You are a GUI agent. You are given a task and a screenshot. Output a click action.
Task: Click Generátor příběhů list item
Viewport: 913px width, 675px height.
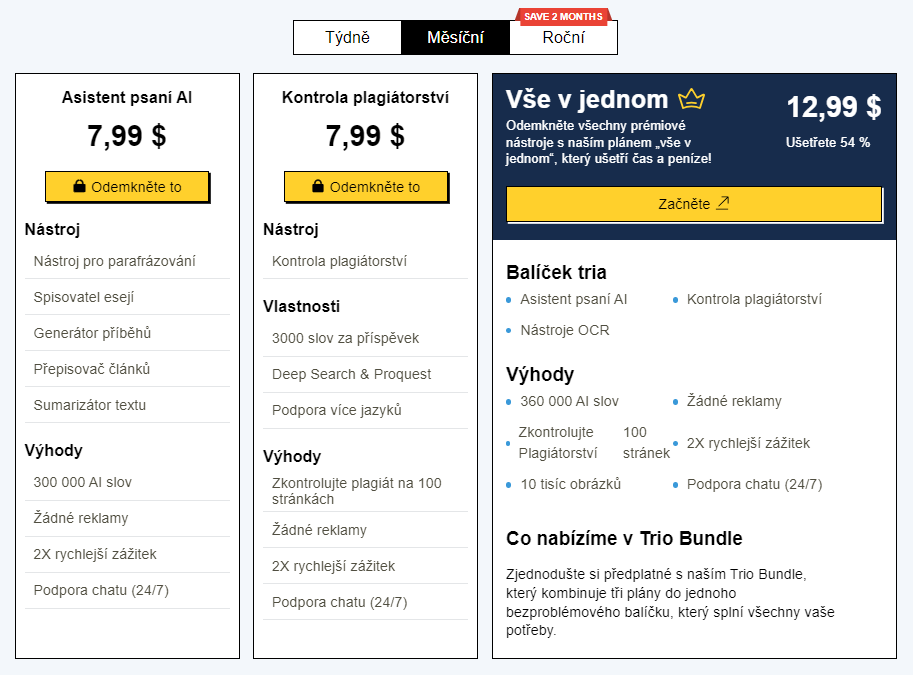pyautogui.click(x=92, y=333)
